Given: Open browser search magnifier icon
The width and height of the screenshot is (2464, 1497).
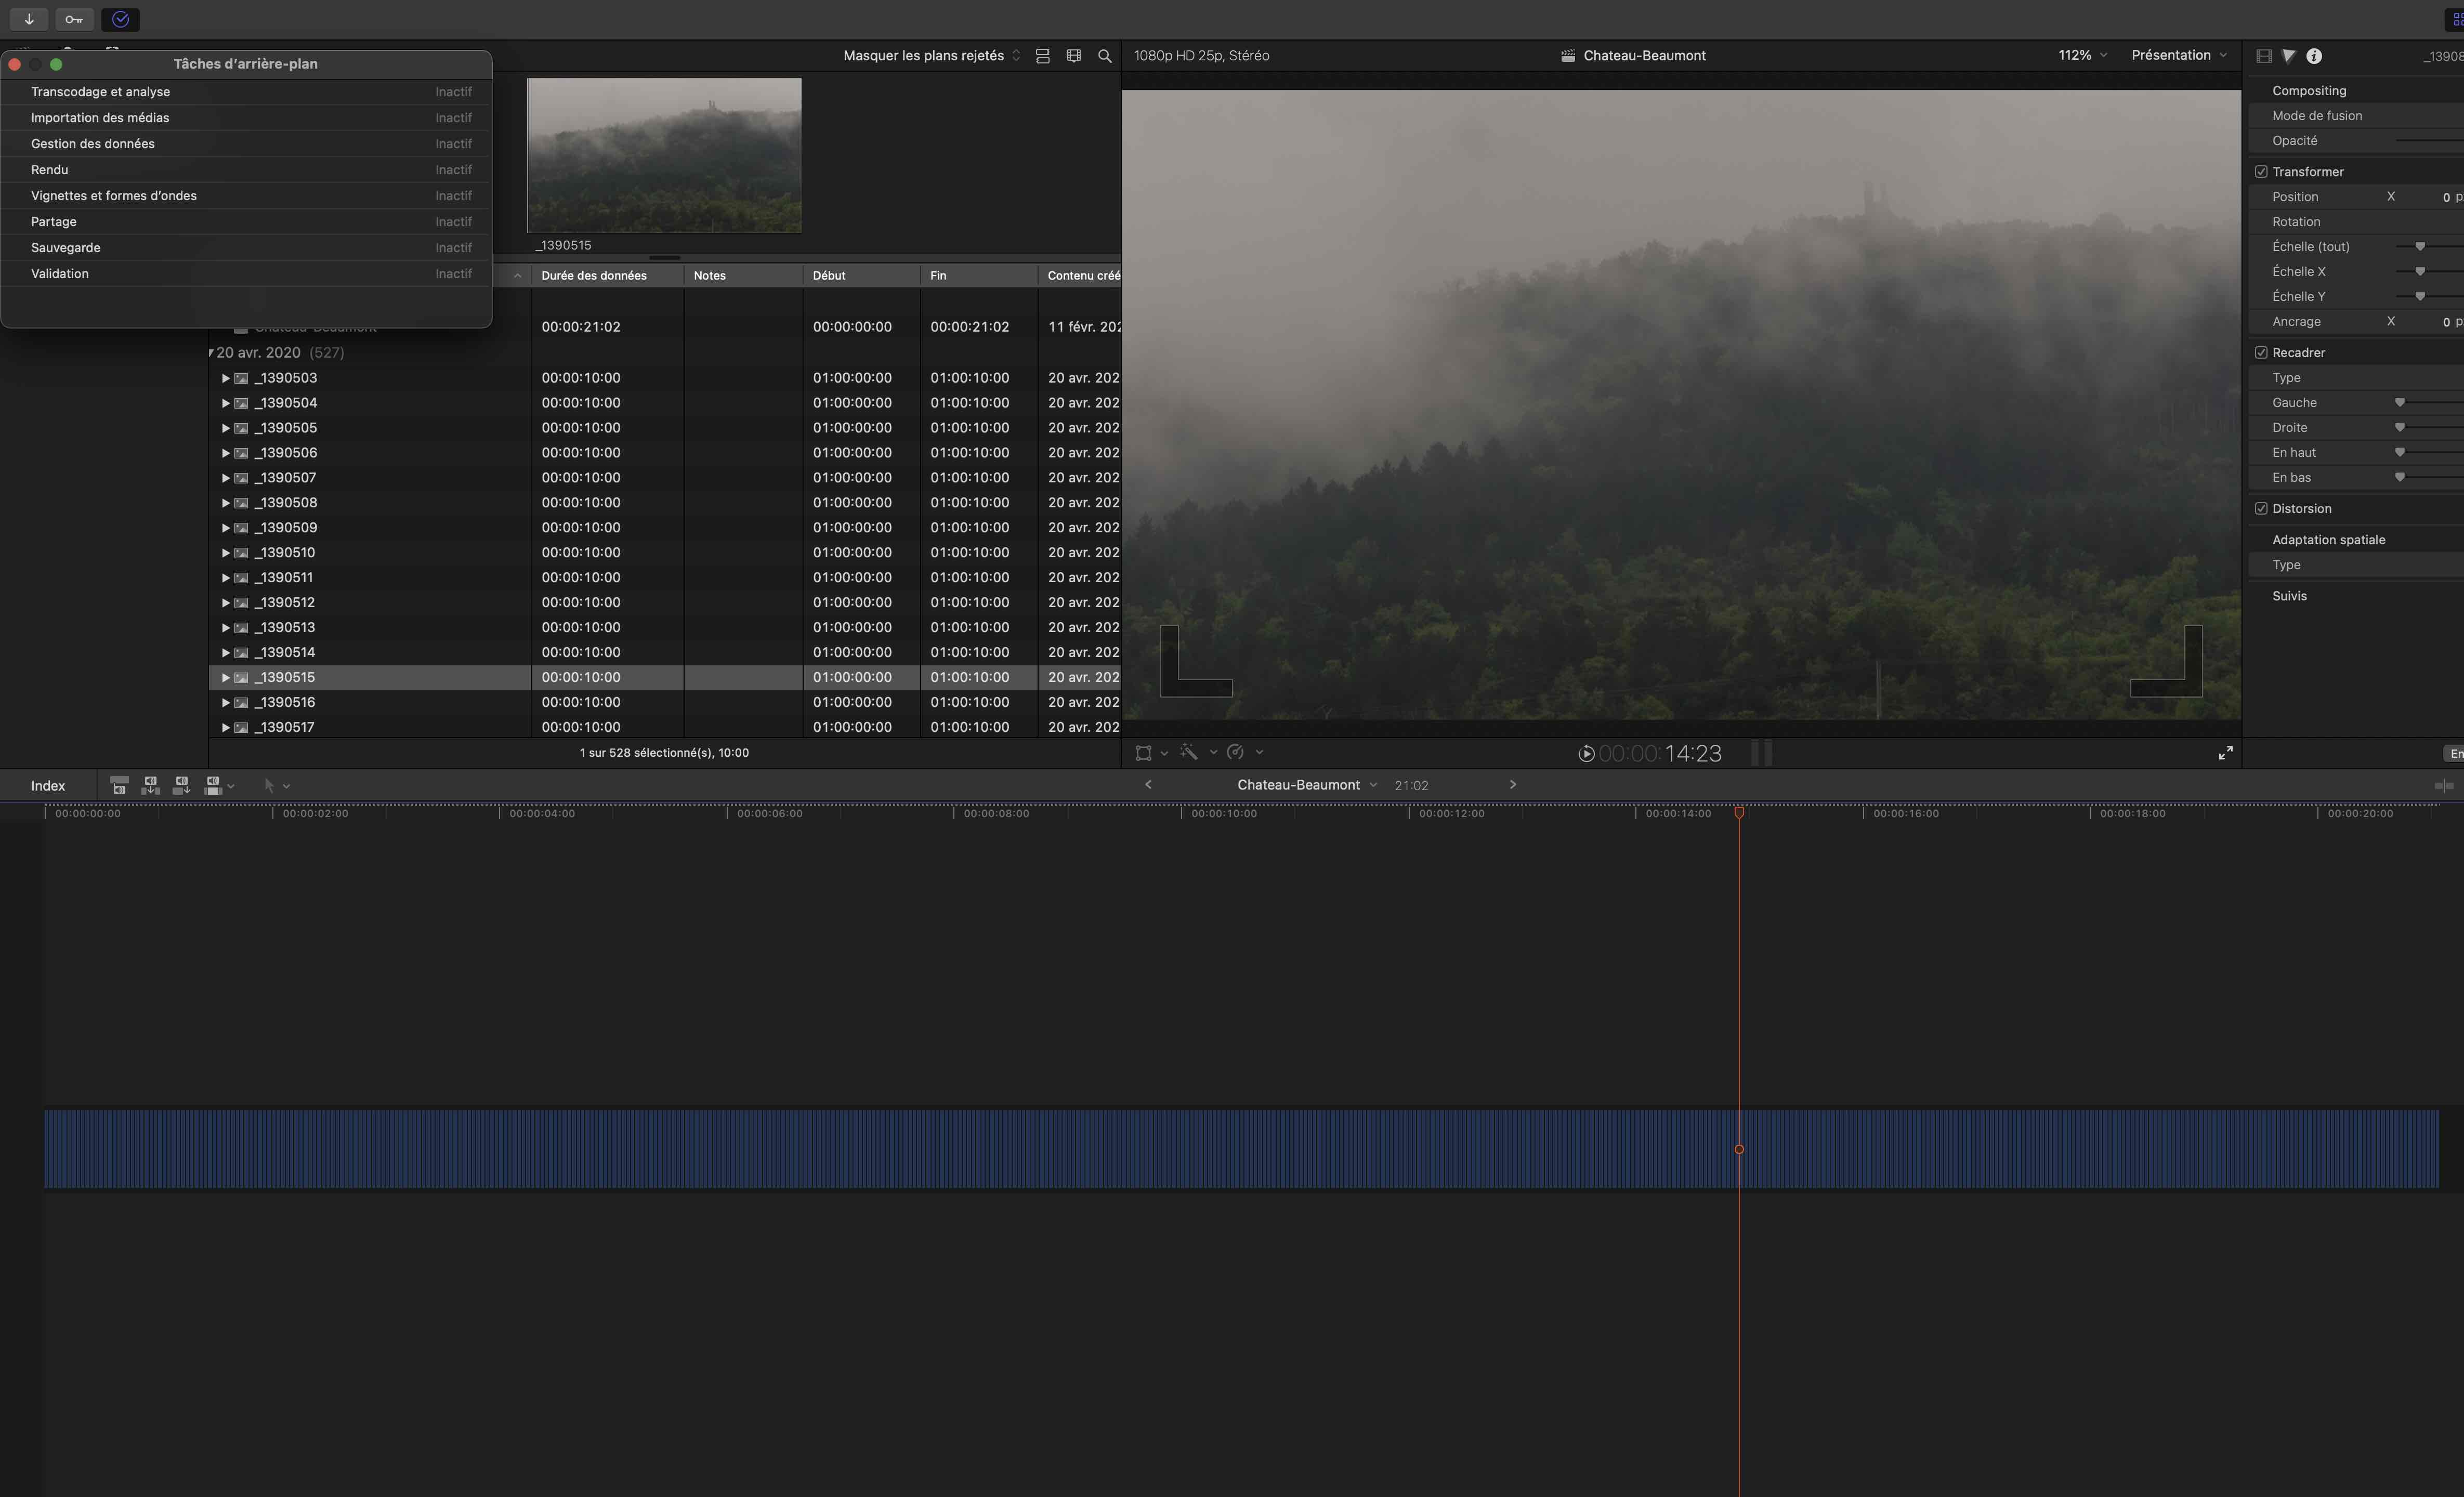Looking at the screenshot, I should 1105,56.
